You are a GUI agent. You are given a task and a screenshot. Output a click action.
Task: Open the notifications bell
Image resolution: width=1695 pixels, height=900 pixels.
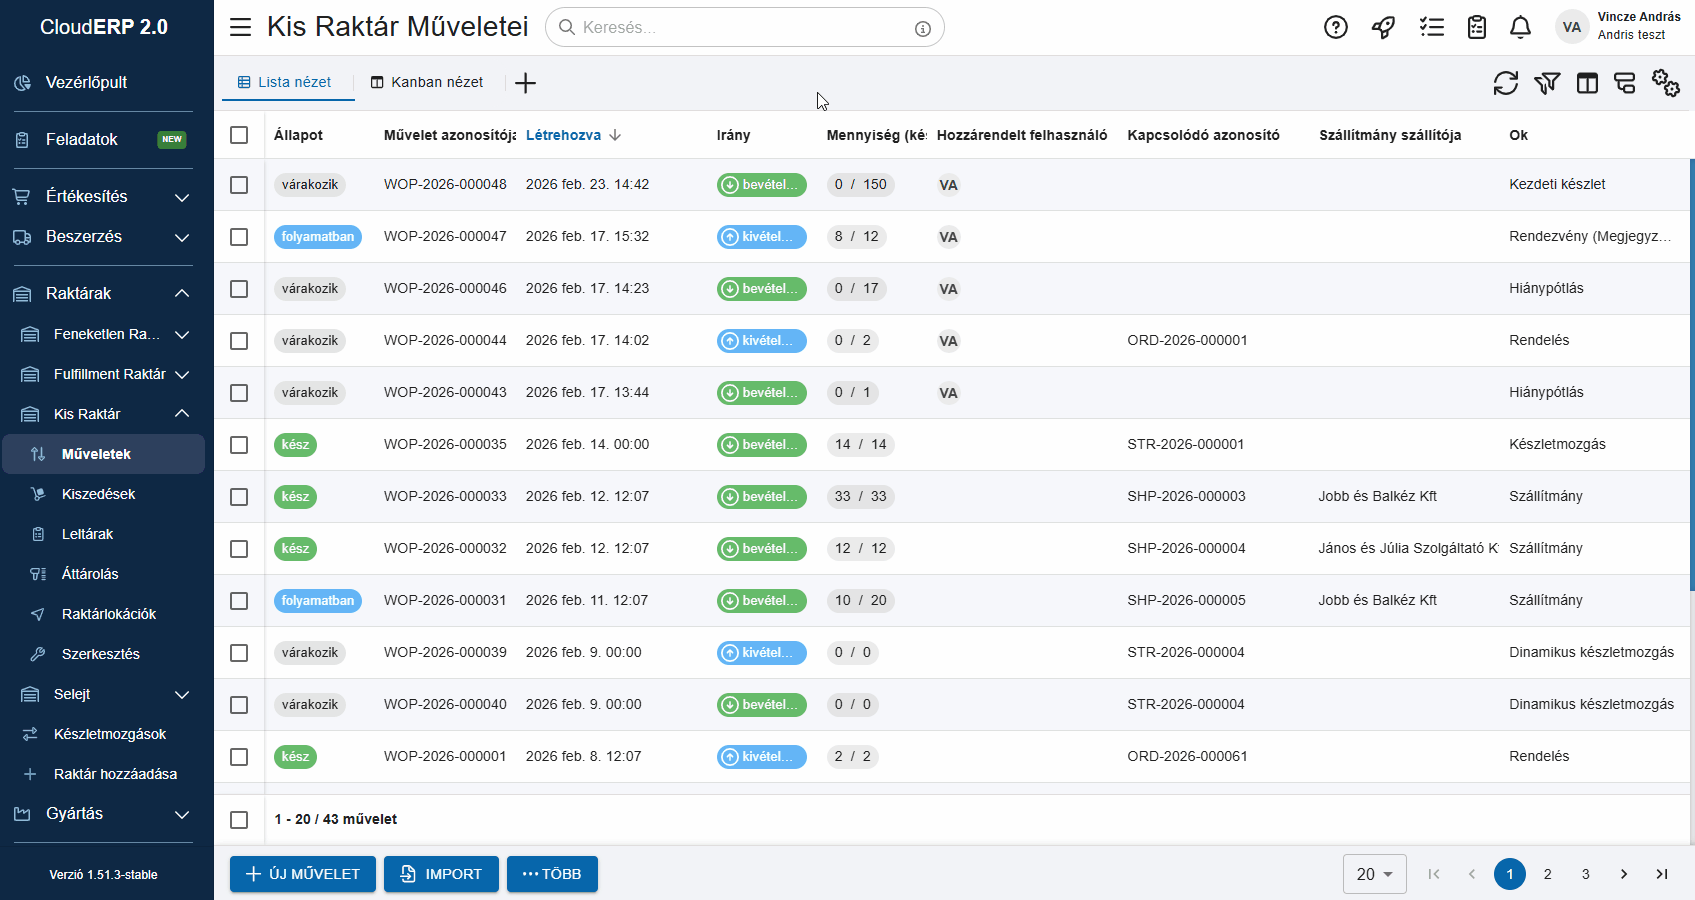[x=1520, y=27]
